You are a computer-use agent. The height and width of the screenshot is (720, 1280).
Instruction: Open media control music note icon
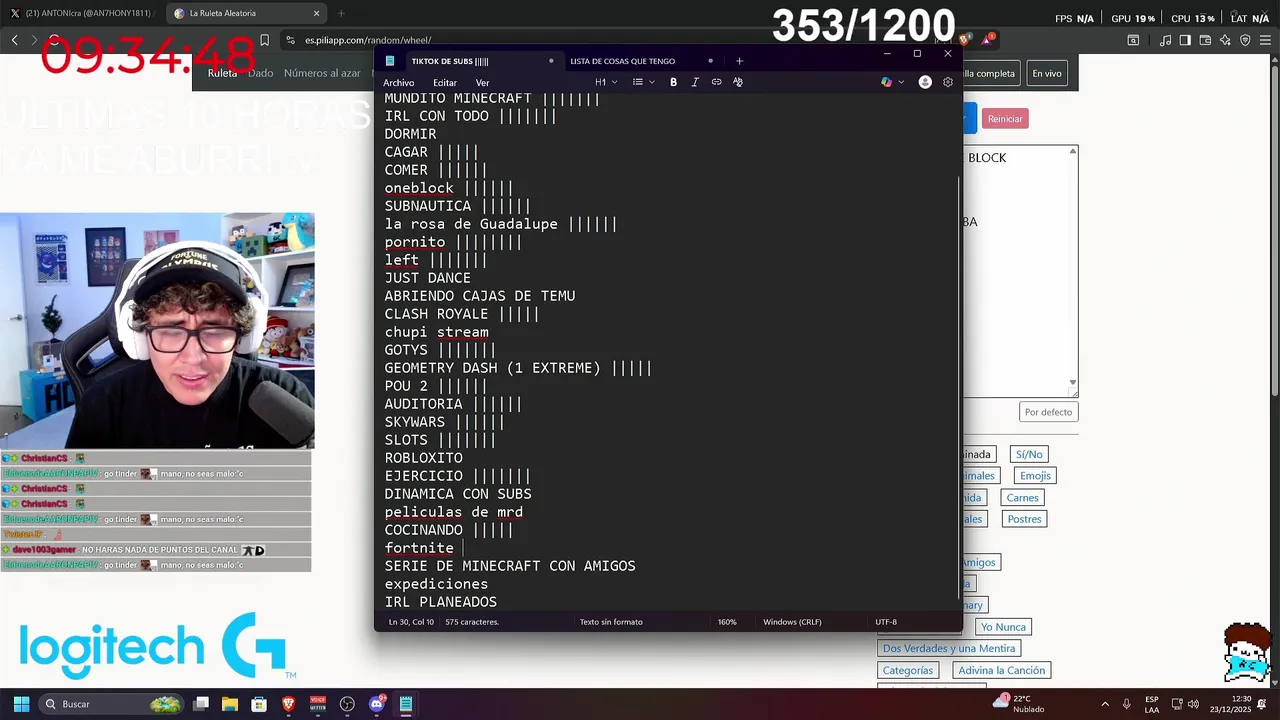coord(1165,40)
